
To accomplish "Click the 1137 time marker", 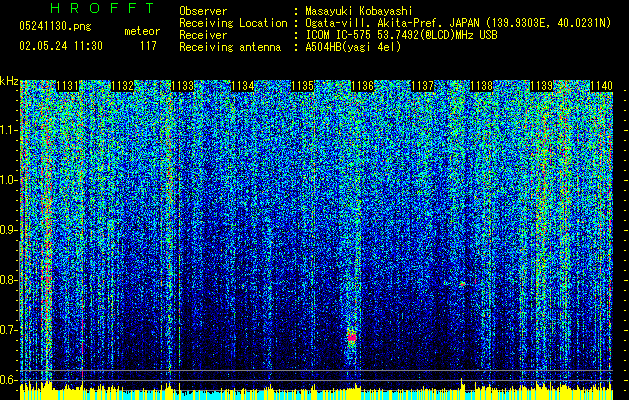I will coord(422,86).
